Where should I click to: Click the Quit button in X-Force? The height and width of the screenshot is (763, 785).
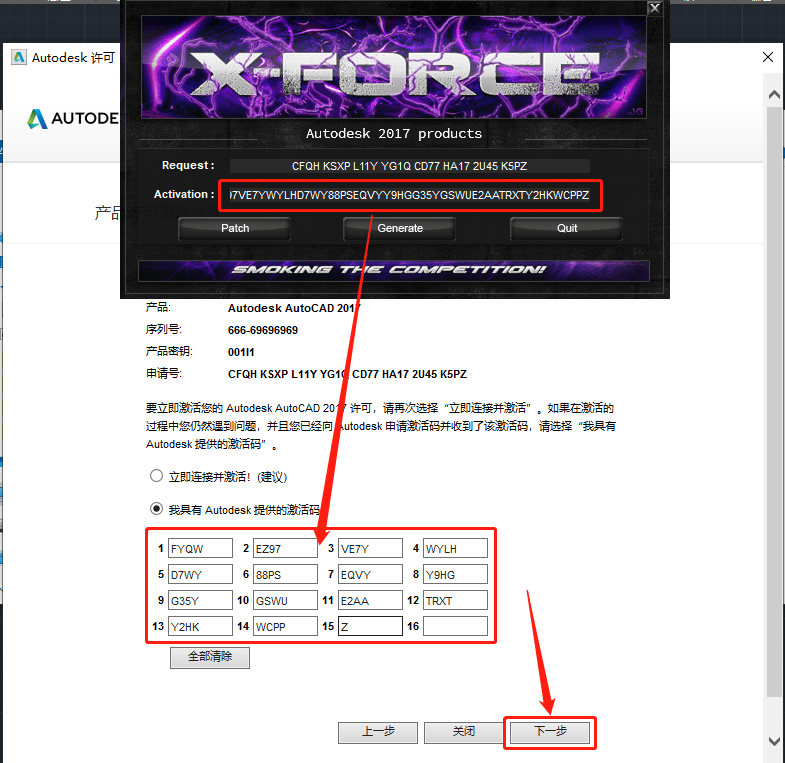click(566, 228)
